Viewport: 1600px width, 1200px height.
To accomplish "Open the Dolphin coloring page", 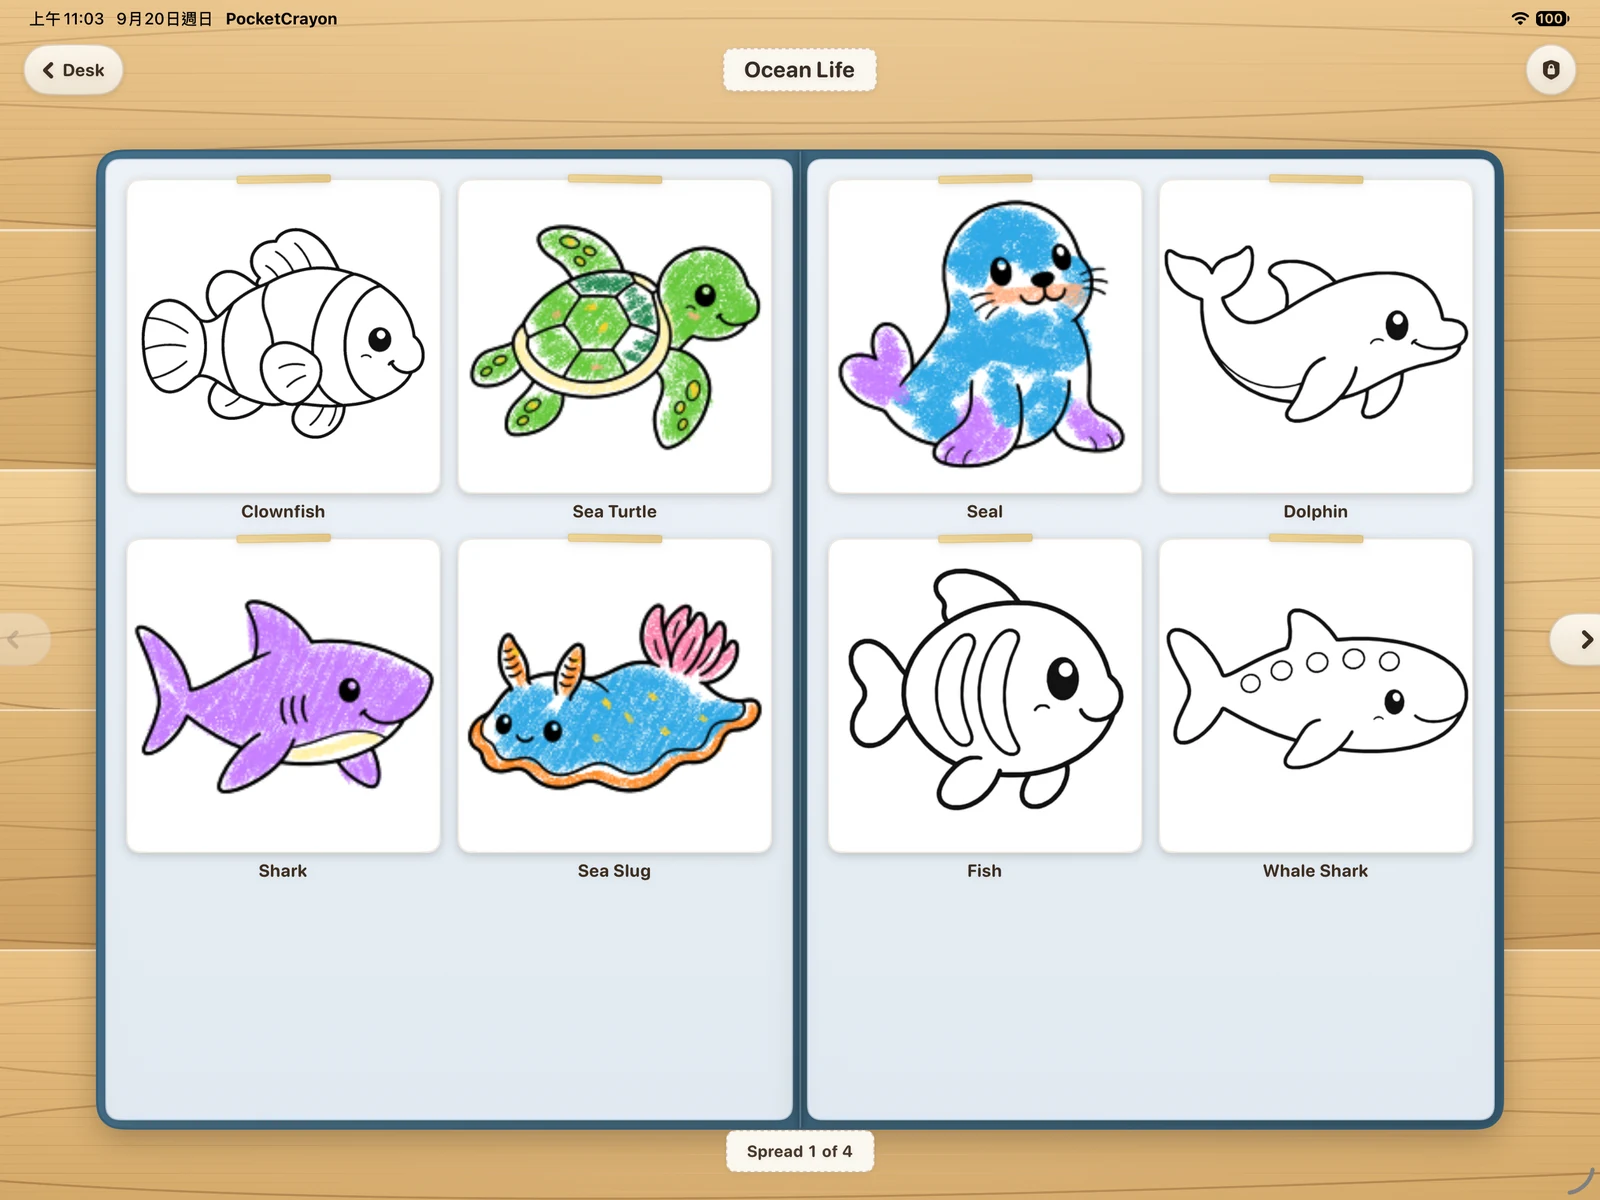I will pyautogui.click(x=1316, y=336).
